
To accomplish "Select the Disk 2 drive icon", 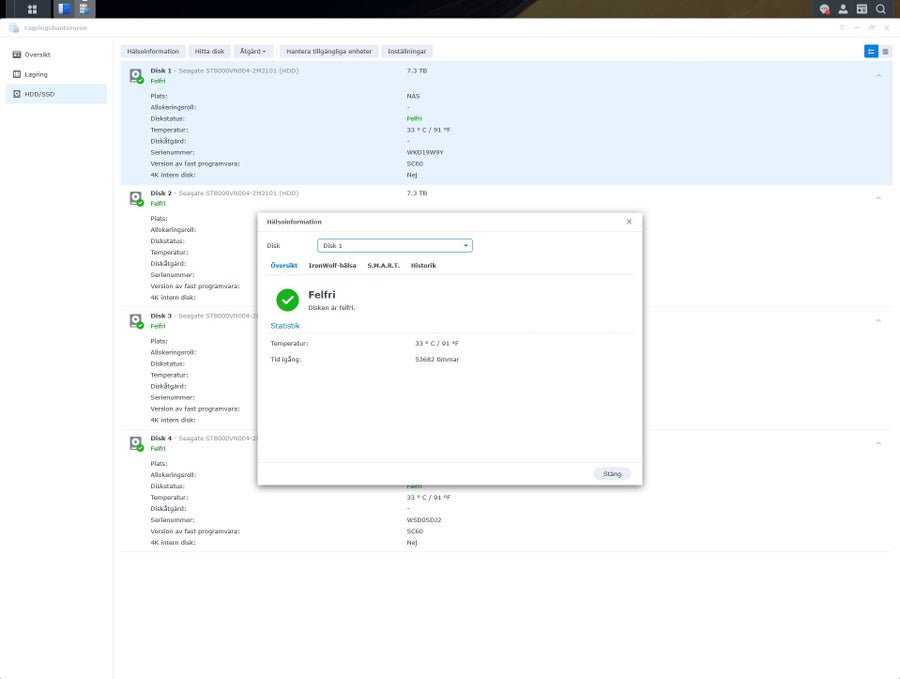I will pos(136,199).
